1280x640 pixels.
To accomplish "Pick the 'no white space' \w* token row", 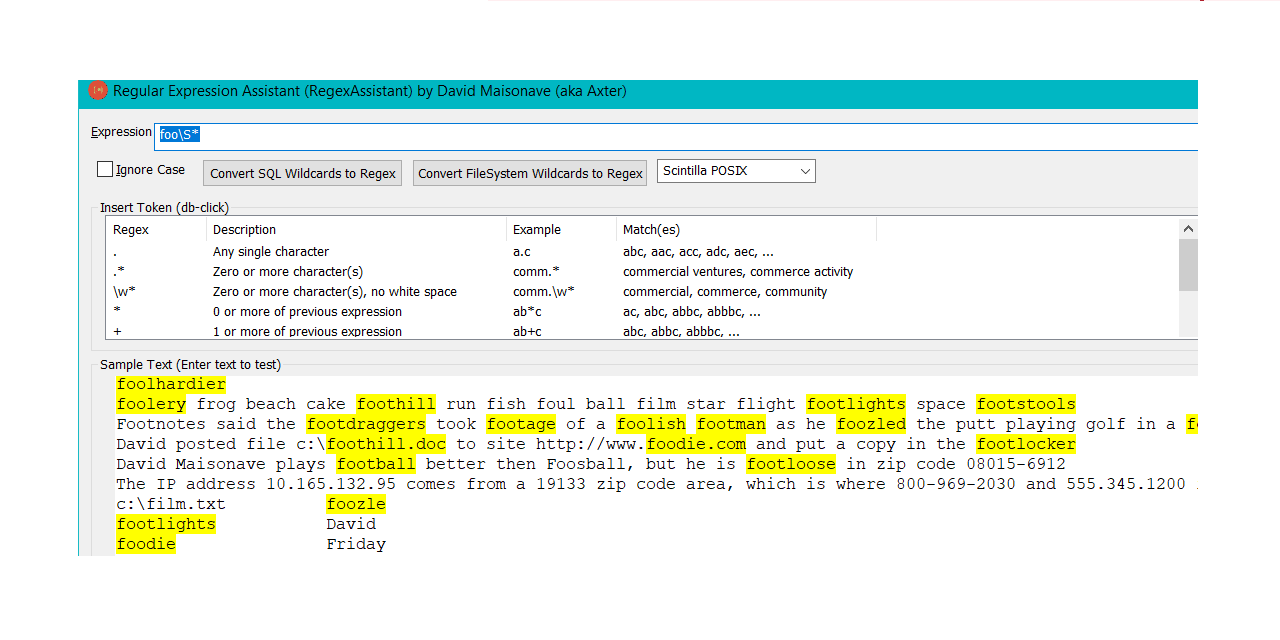I will (x=334, y=292).
